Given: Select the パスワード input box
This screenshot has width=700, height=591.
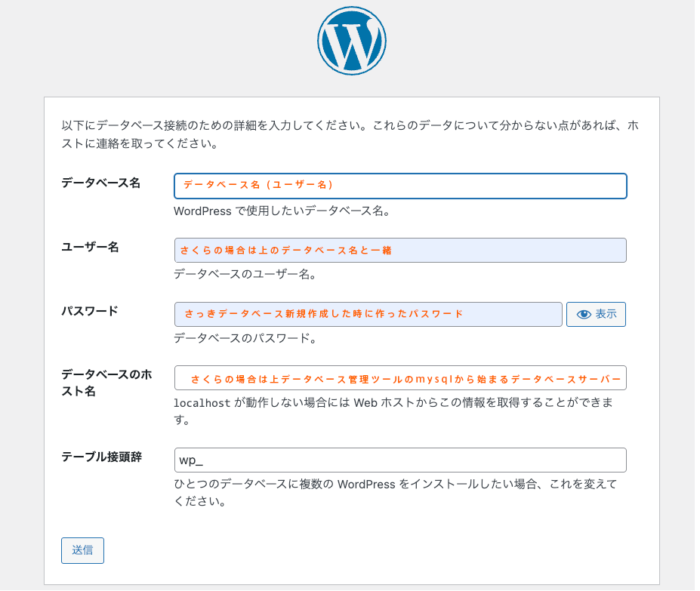Looking at the screenshot, I should click(368, 314).
